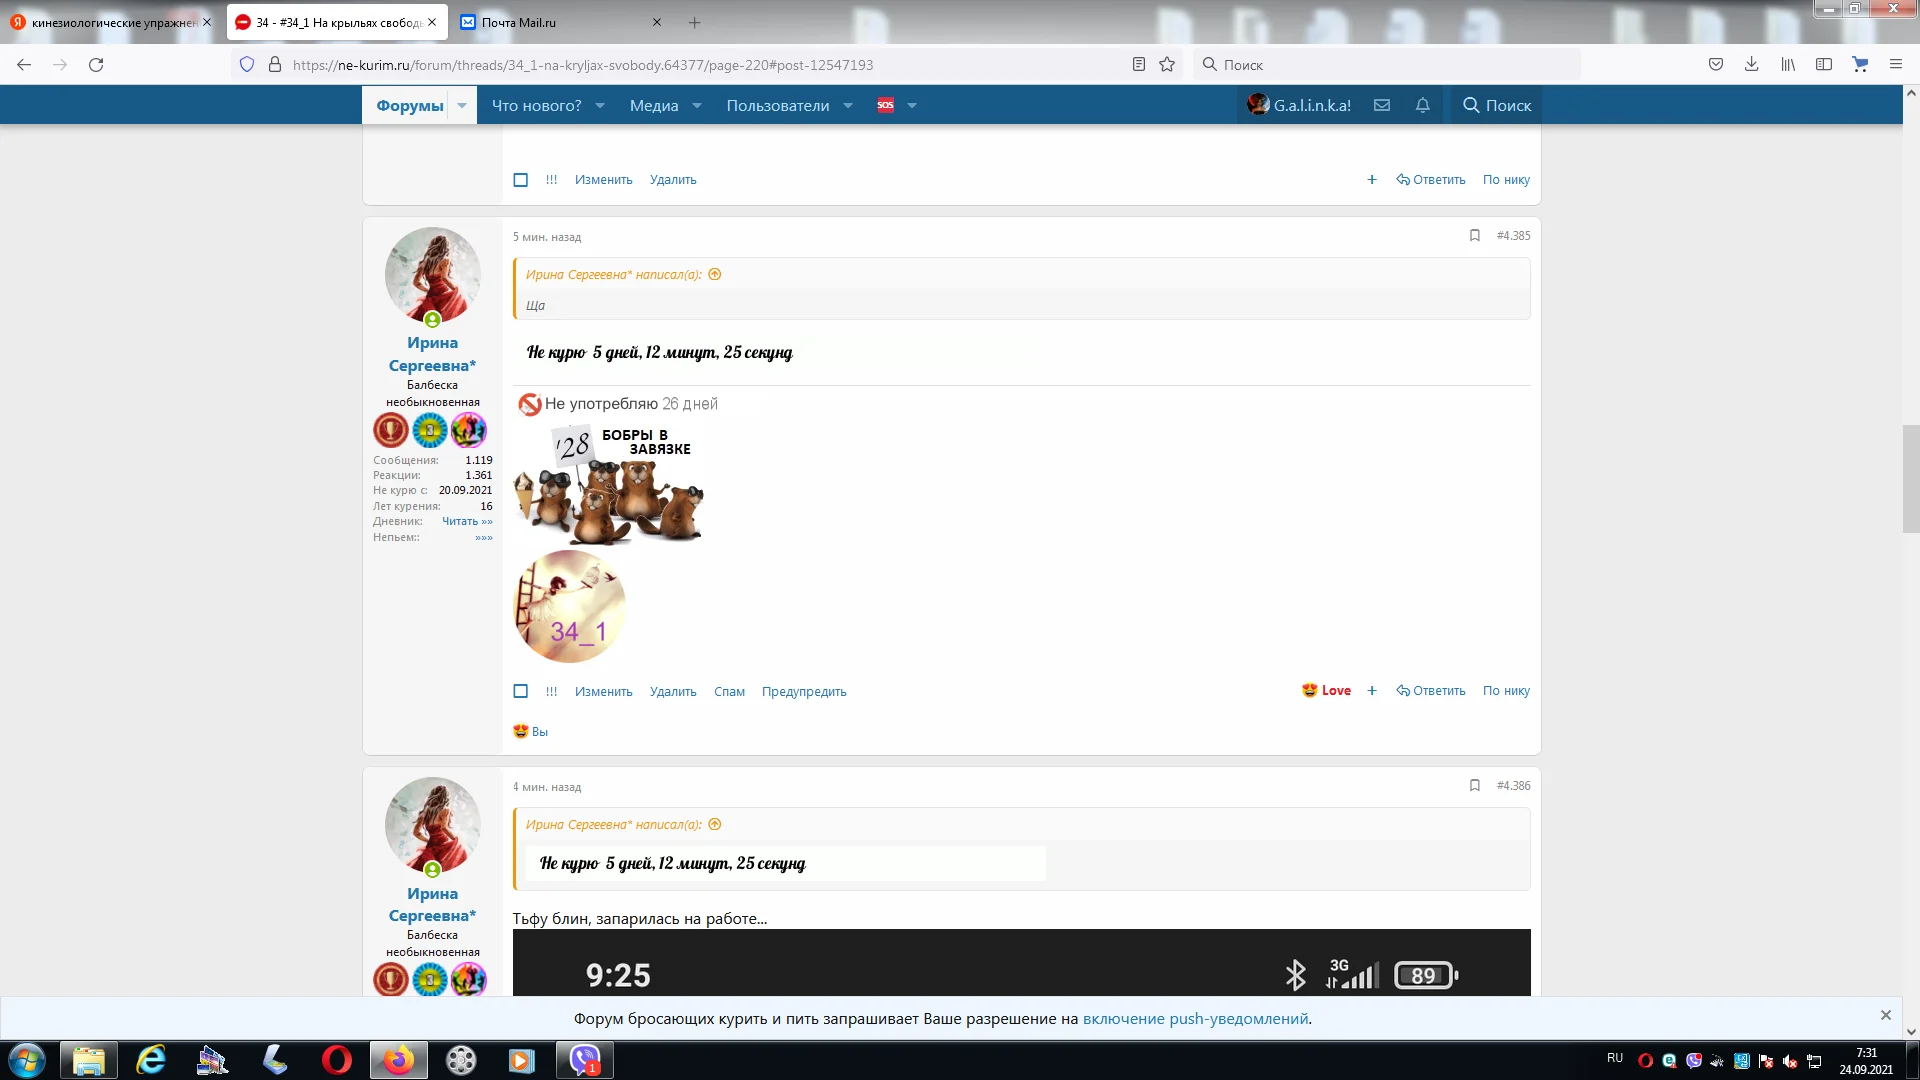
Task: Expand the Что нового? dropdown arrow
Action: [x=600, y=105]
